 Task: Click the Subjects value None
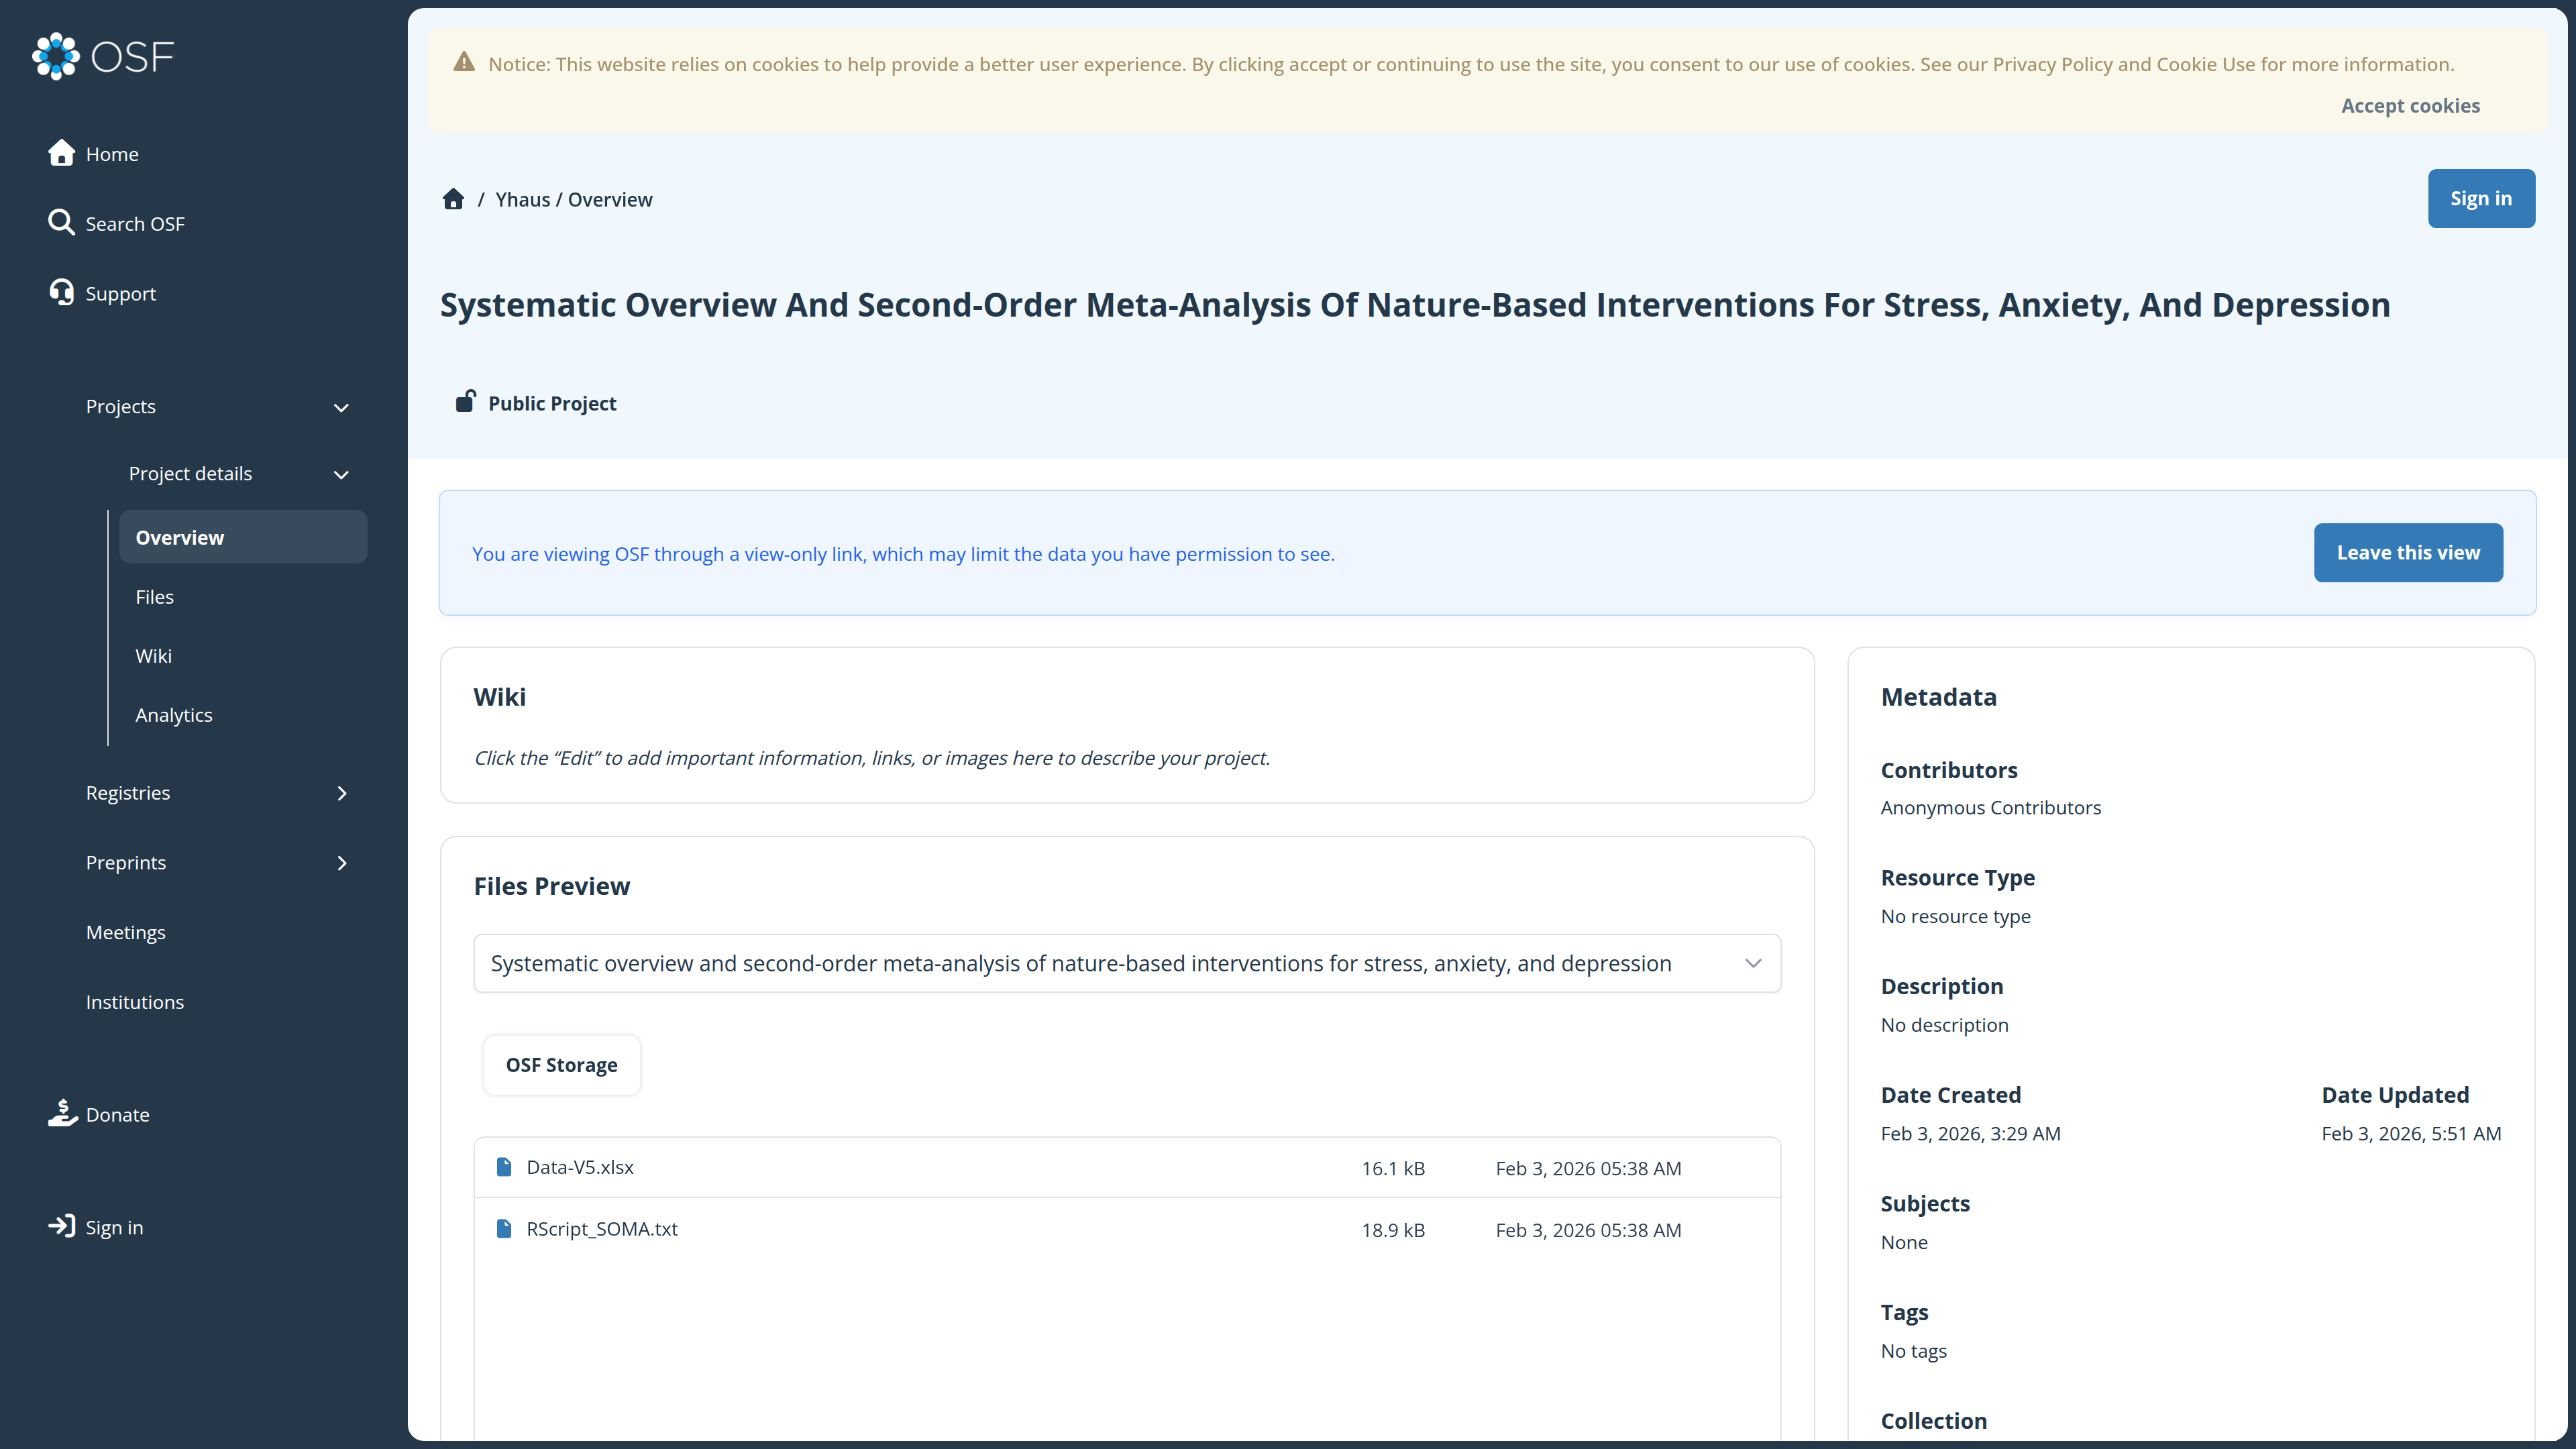pos(1904,1242)
